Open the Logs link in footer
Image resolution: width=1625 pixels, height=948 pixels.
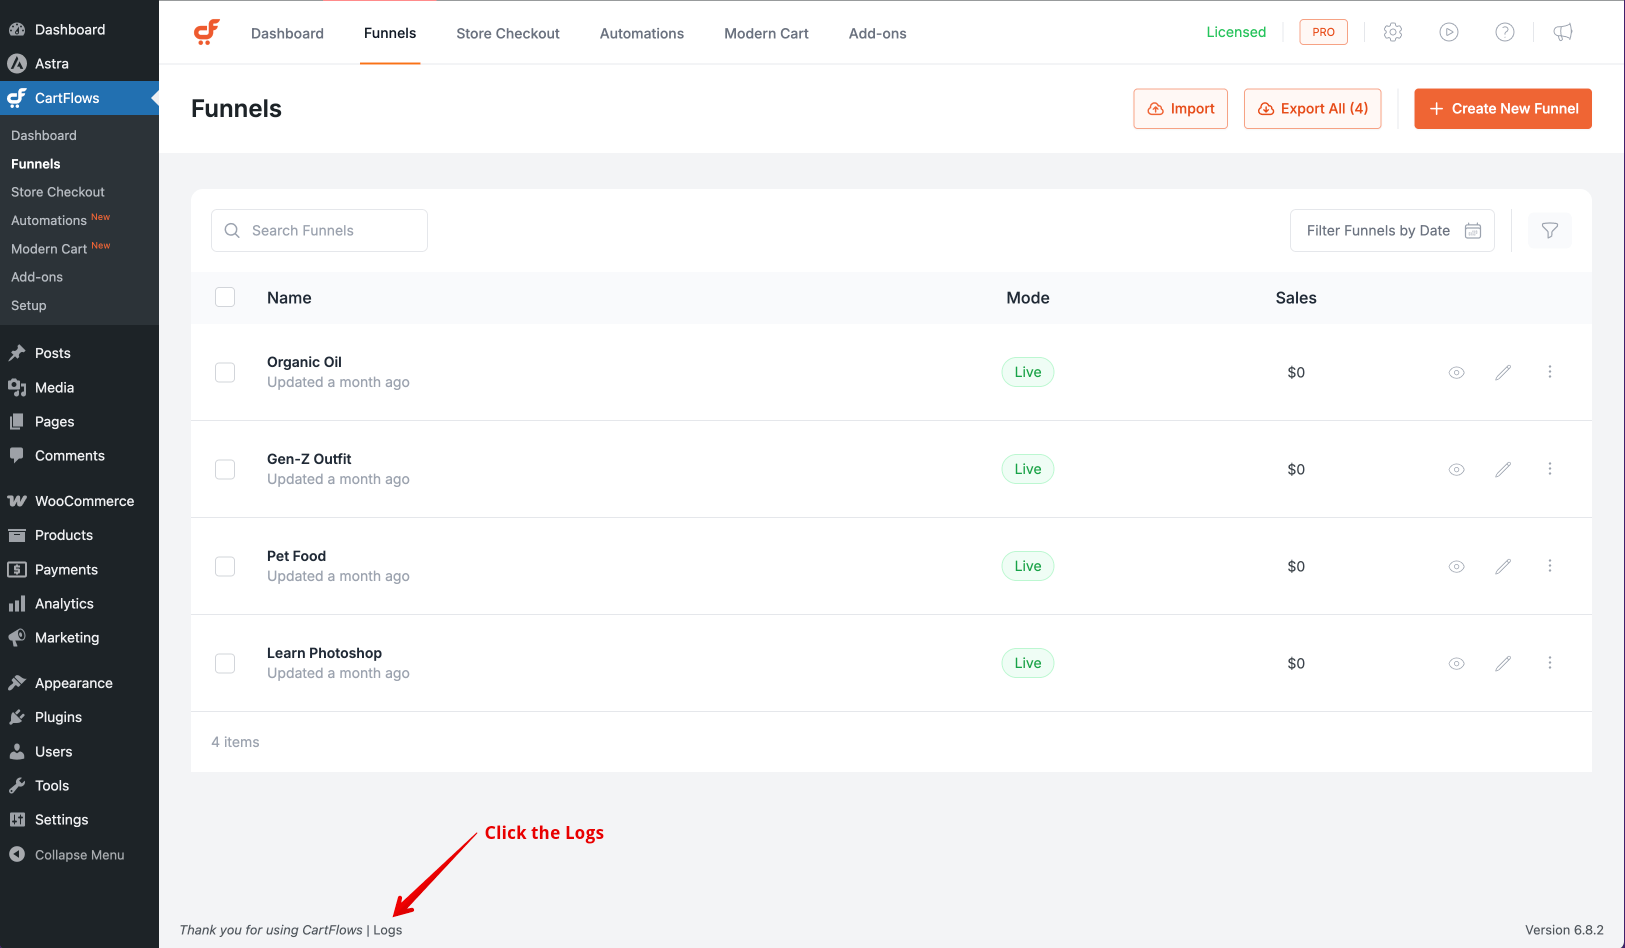click(388, 930)
